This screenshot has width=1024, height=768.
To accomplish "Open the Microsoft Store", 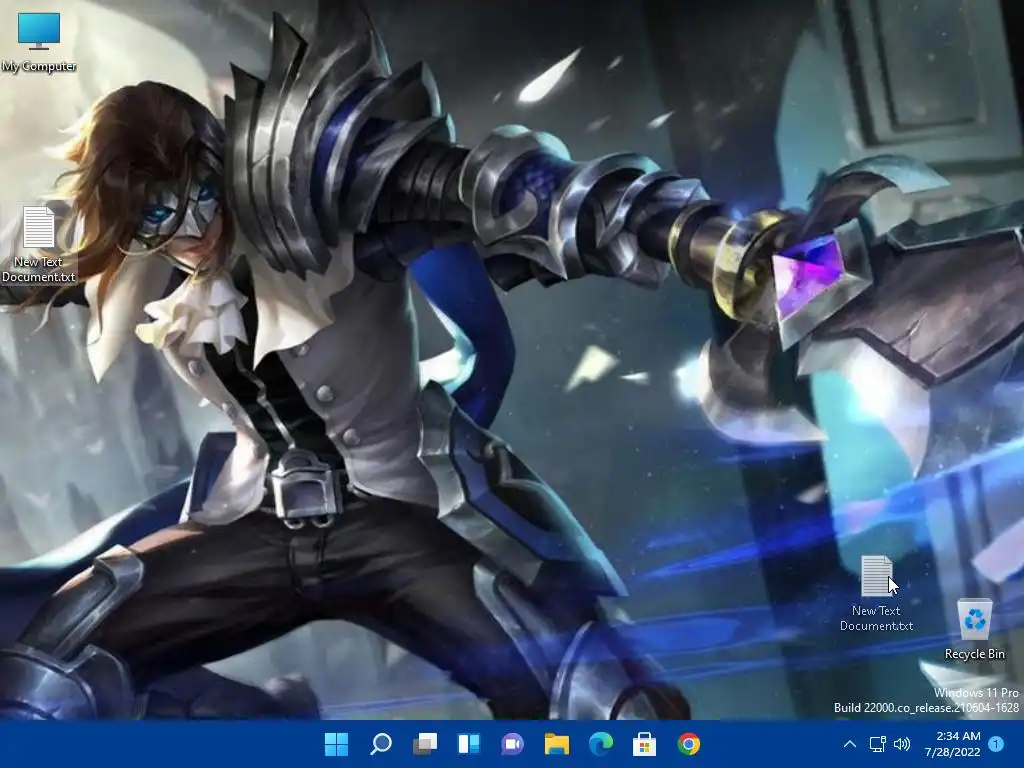I will click(x=644, y=744).
